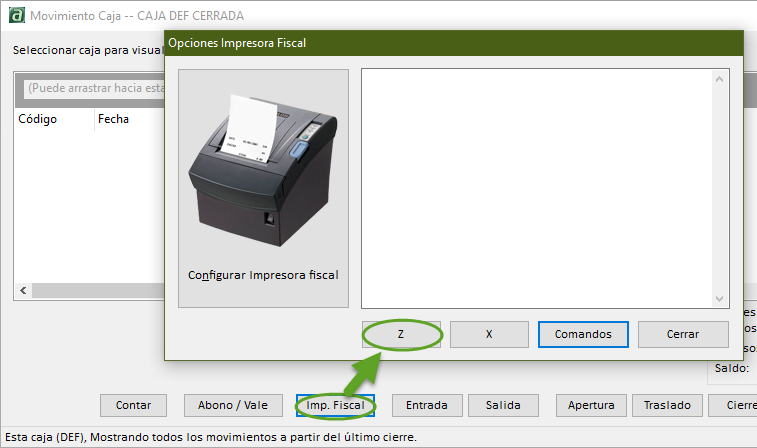This screenshot has height=448, width=757.
Task: Register an Entrada movement
Action: pyautogui.click(x=426, y=405)
